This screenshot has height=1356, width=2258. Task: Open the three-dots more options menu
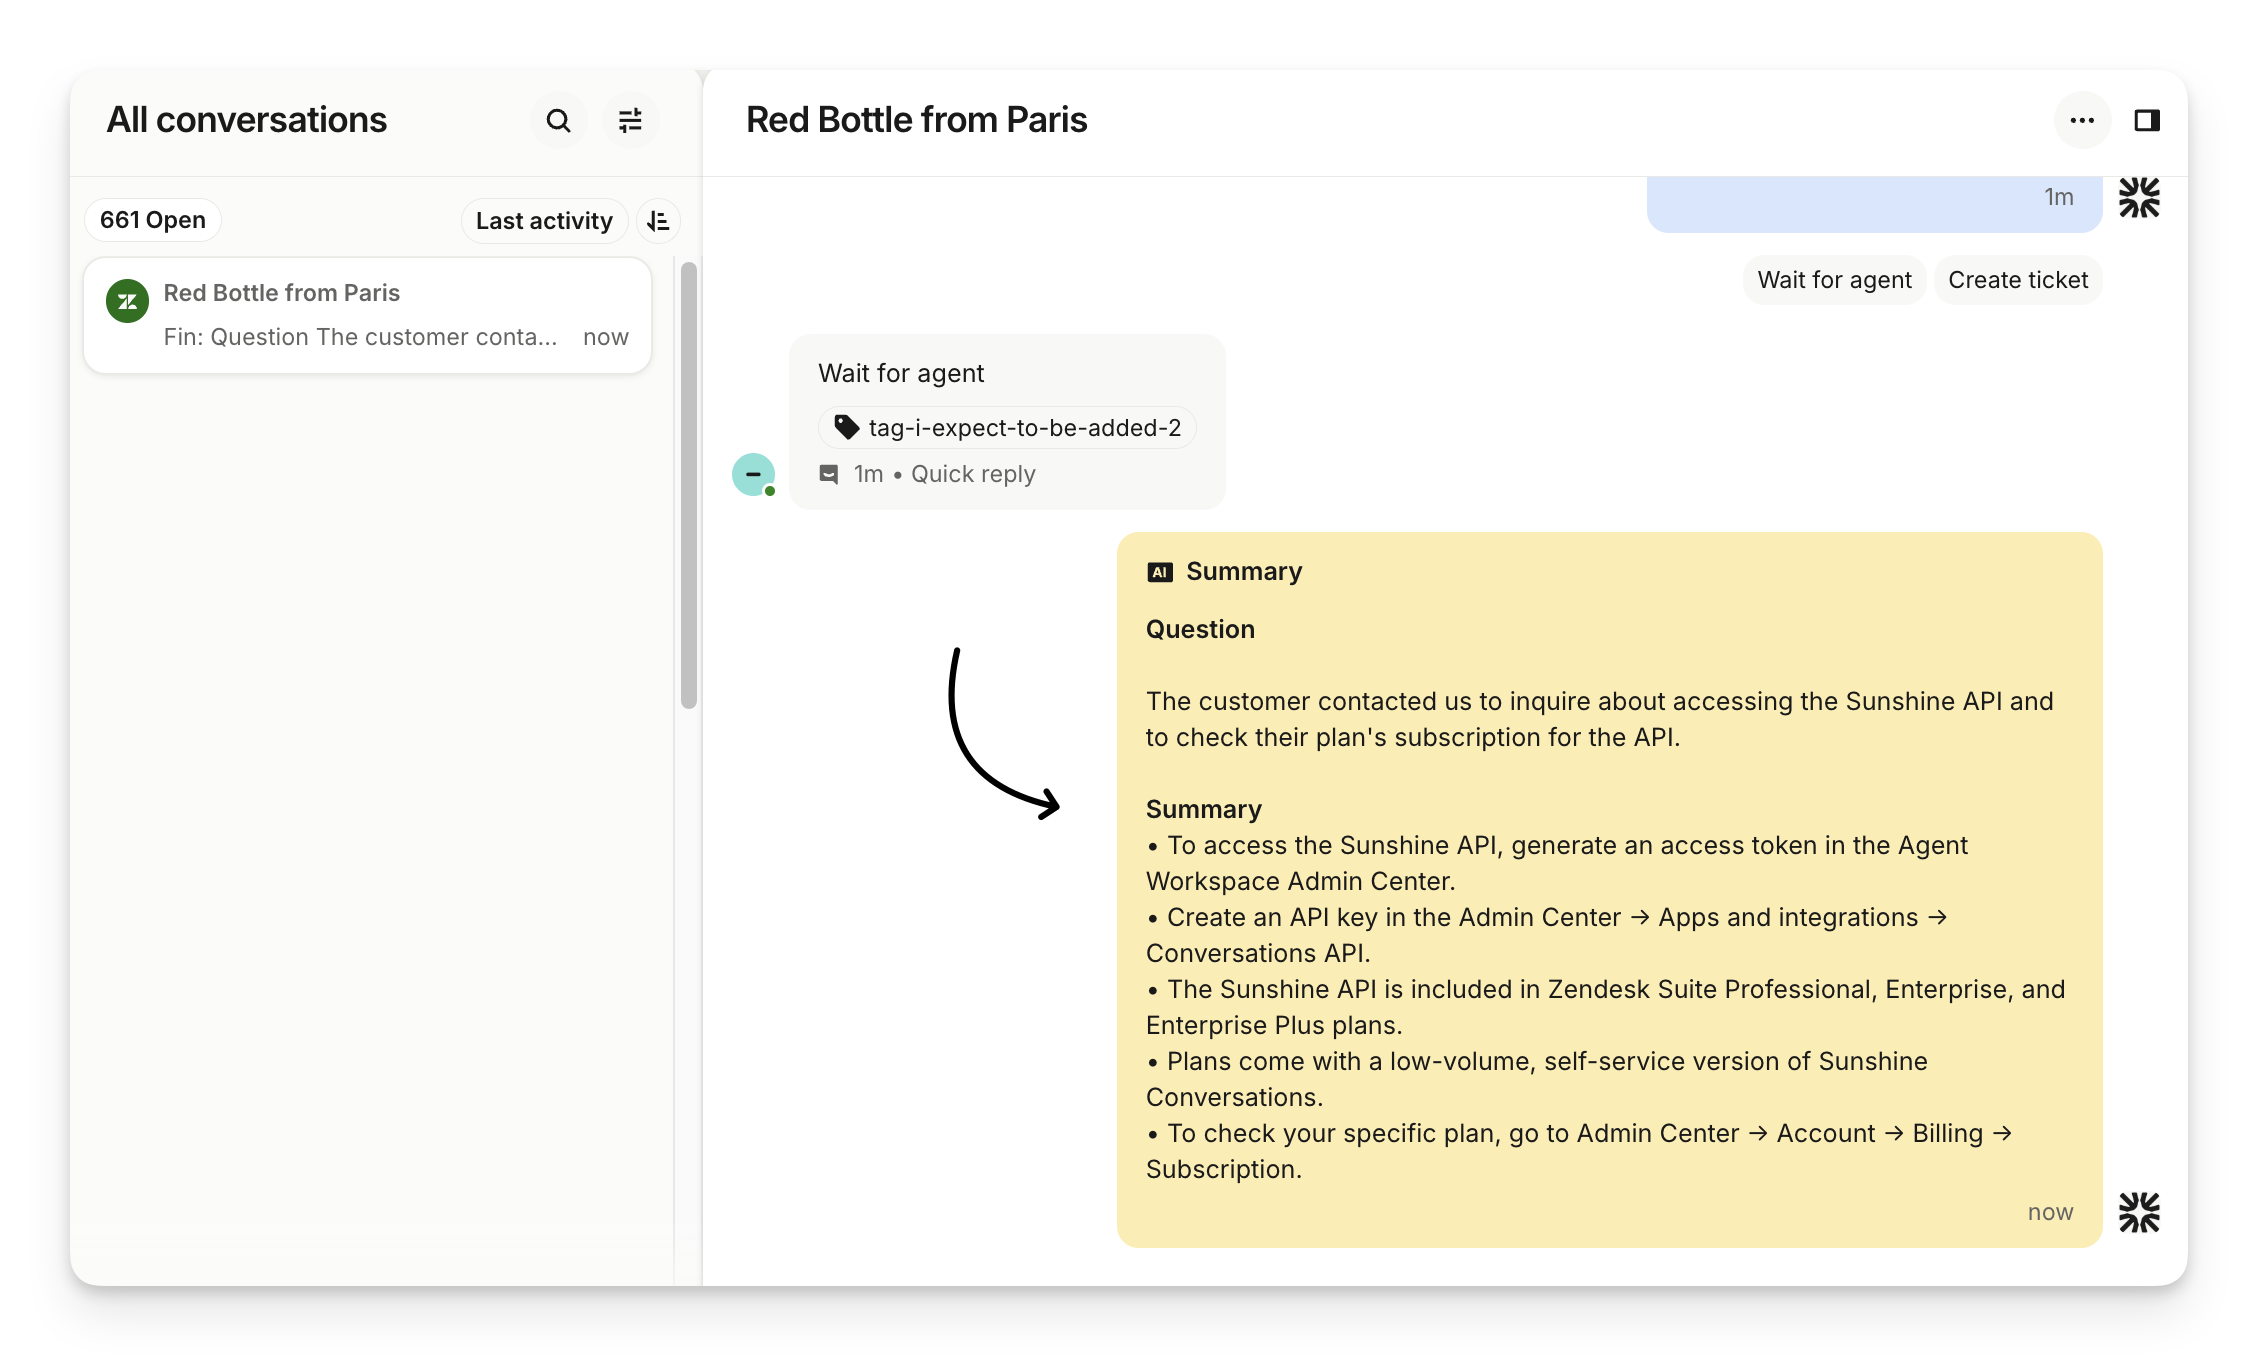2082,121
